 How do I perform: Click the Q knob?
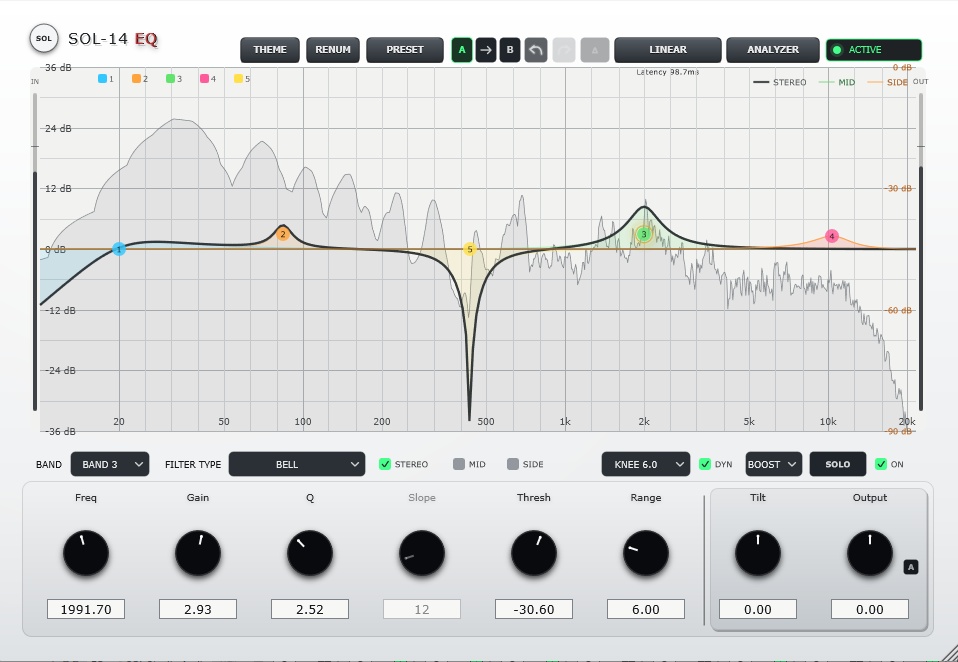(310, 553)
